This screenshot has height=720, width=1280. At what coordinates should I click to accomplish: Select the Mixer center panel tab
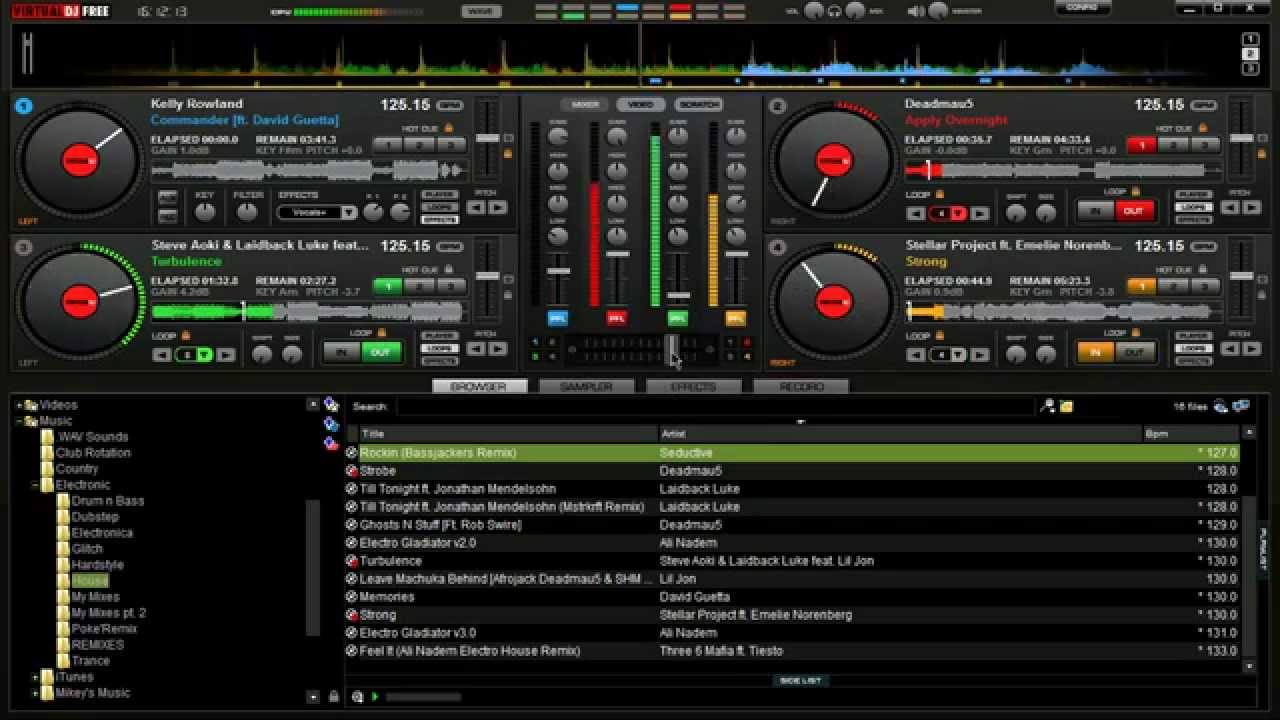[x=584, y=104]
